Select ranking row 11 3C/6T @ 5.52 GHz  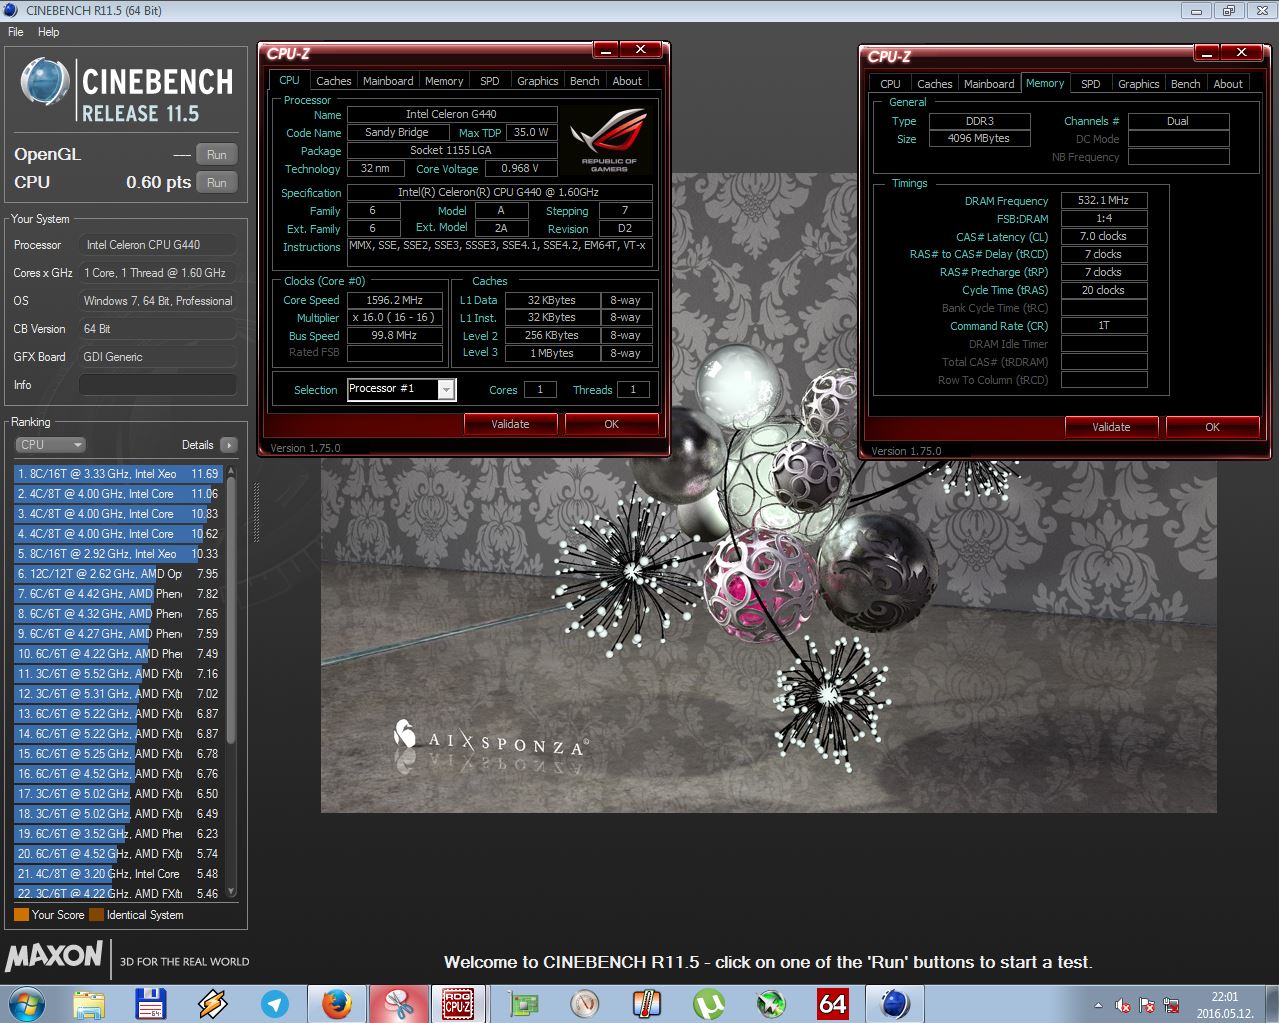(118, 674)
